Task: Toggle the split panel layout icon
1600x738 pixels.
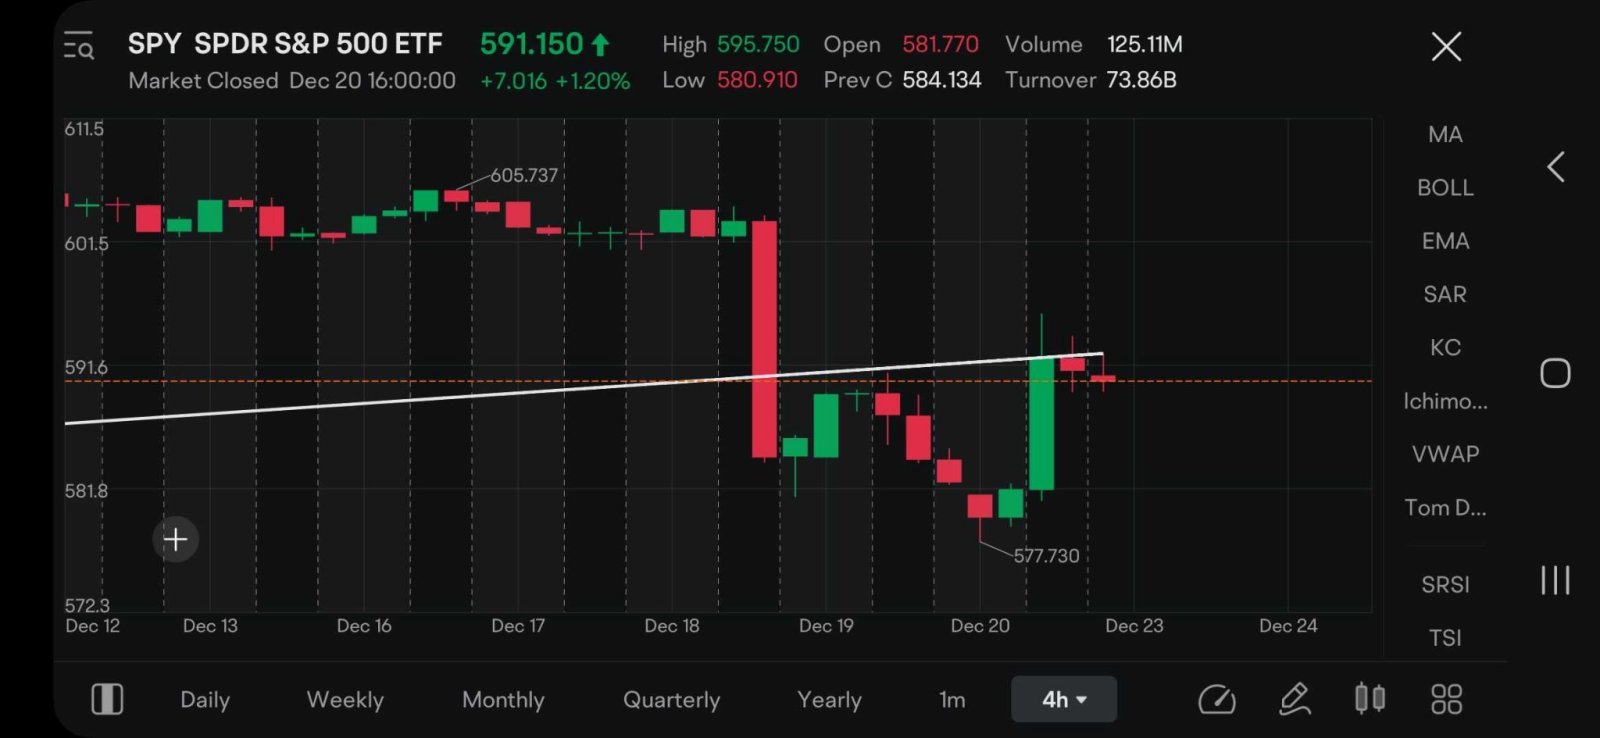Action: [107, 699]
